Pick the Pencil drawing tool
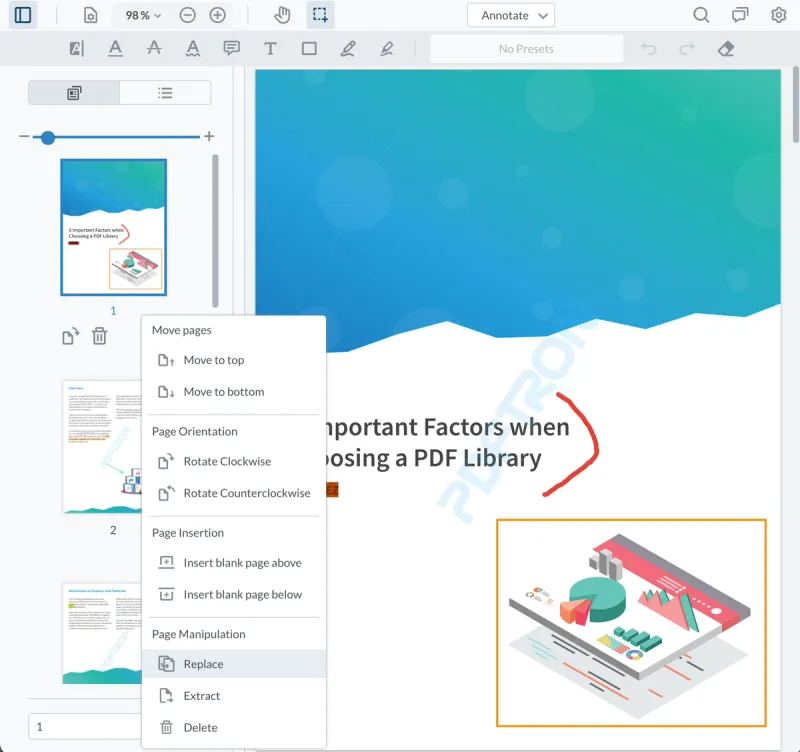 348,48
